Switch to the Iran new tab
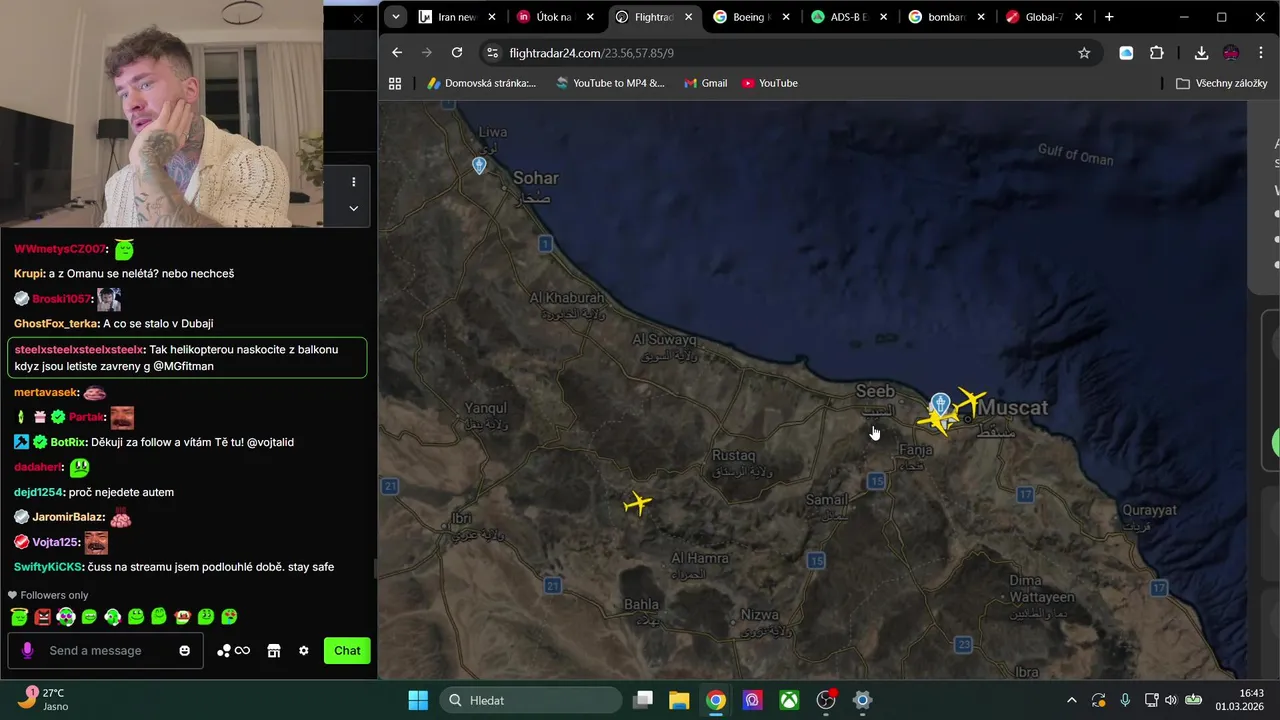 tap(457, 17)
